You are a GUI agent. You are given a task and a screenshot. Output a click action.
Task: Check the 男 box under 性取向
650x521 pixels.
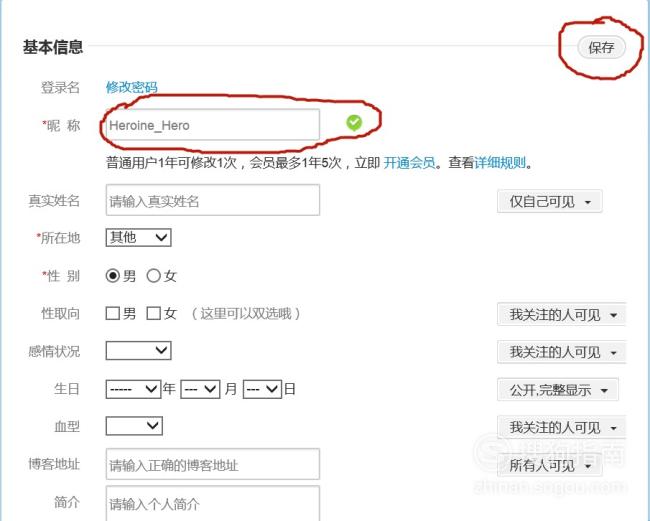[113, 313]
